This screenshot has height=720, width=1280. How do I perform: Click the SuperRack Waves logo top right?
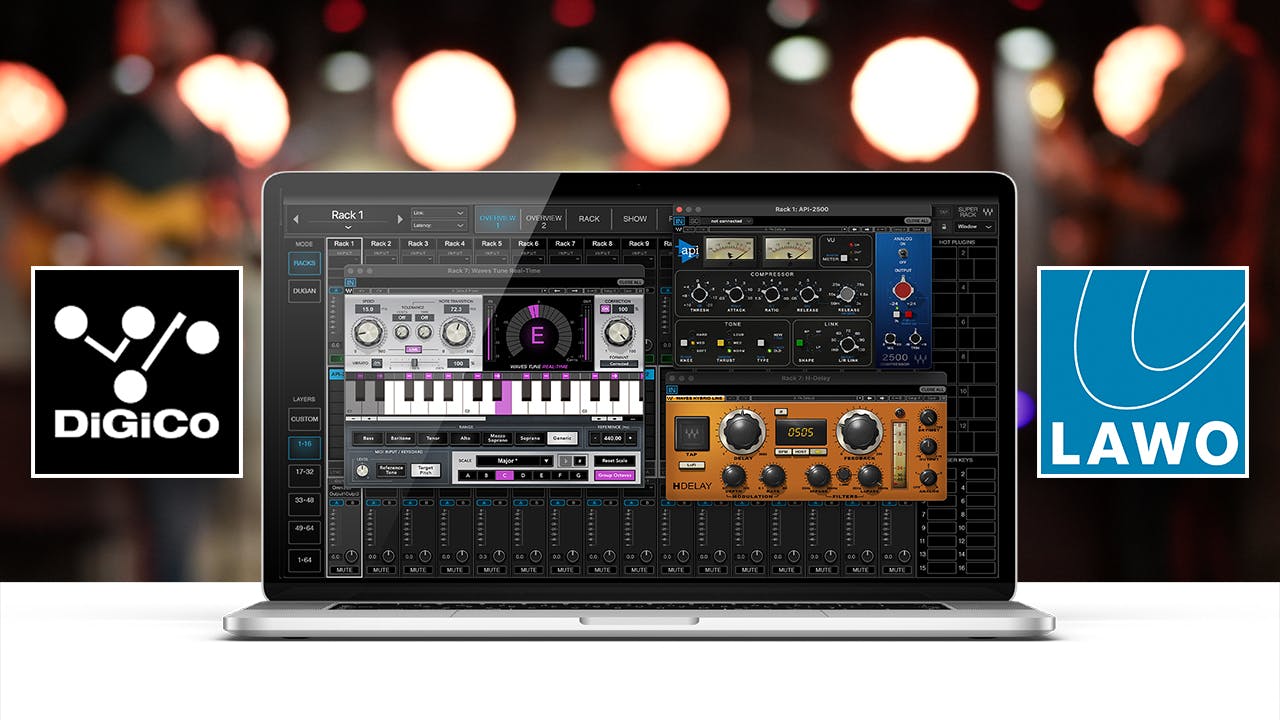coord(988,212)
